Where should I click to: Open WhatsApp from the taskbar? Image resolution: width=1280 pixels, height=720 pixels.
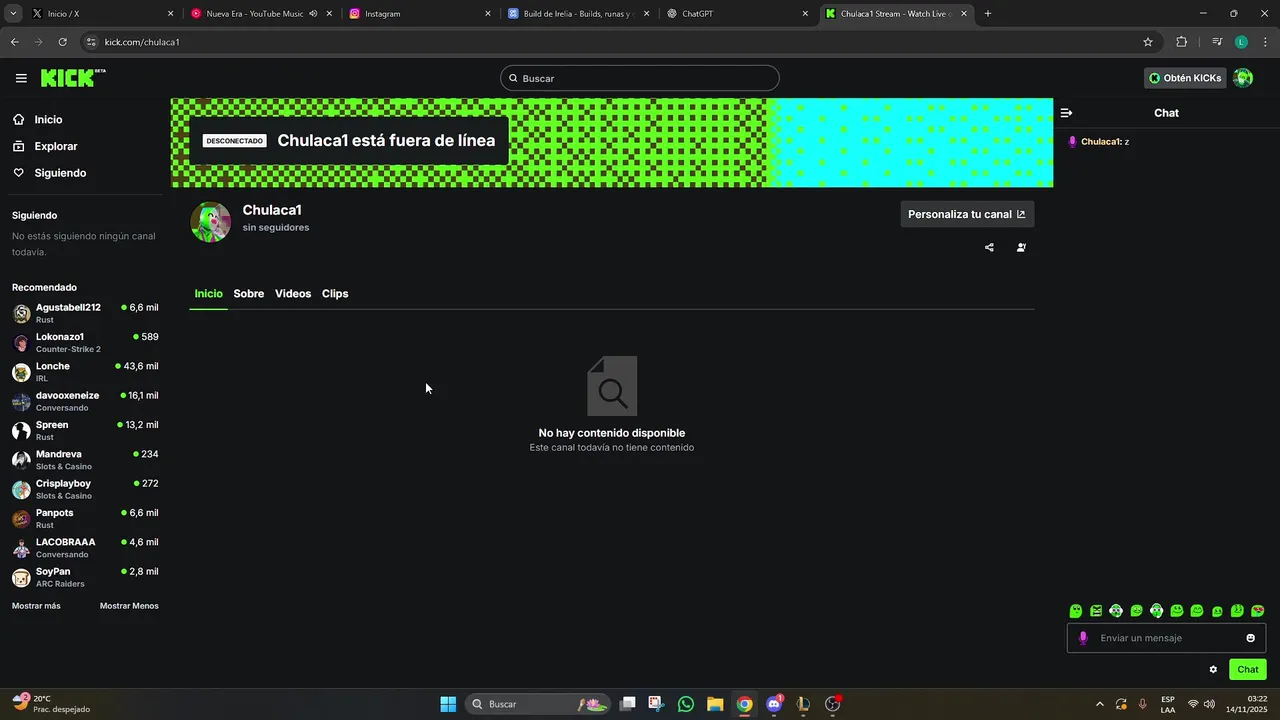[685, 704]
